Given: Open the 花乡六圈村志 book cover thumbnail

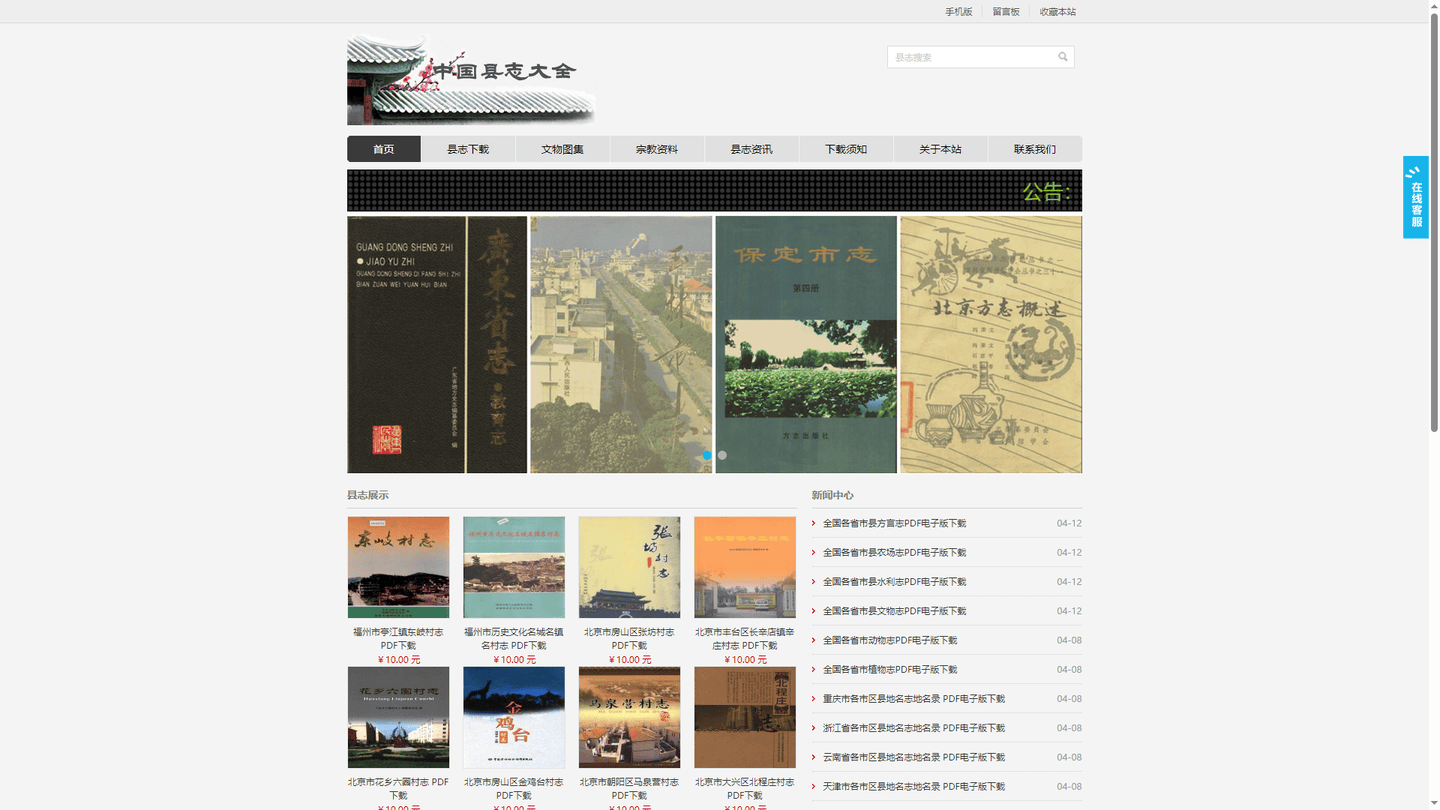Looking at the screenshot, I should 398,718.
